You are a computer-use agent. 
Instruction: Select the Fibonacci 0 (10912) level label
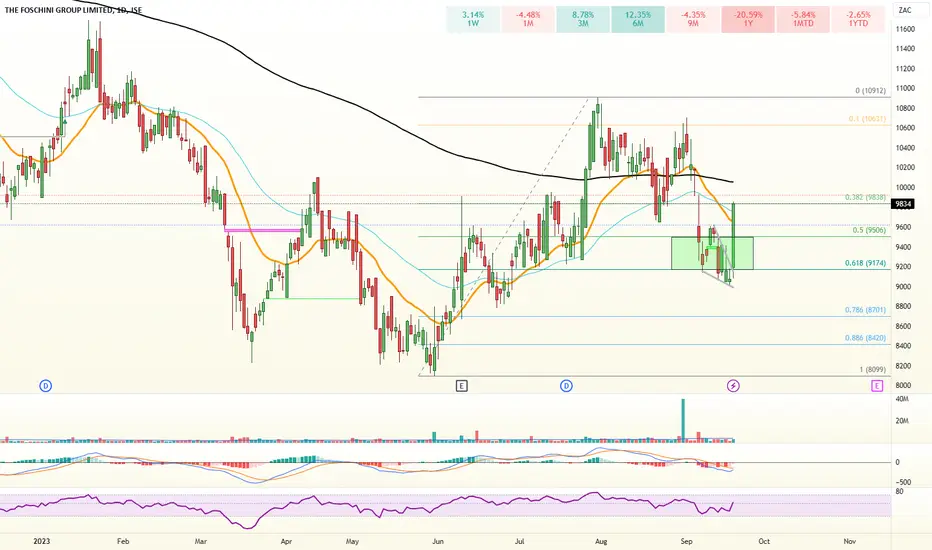tap(871, 91)
